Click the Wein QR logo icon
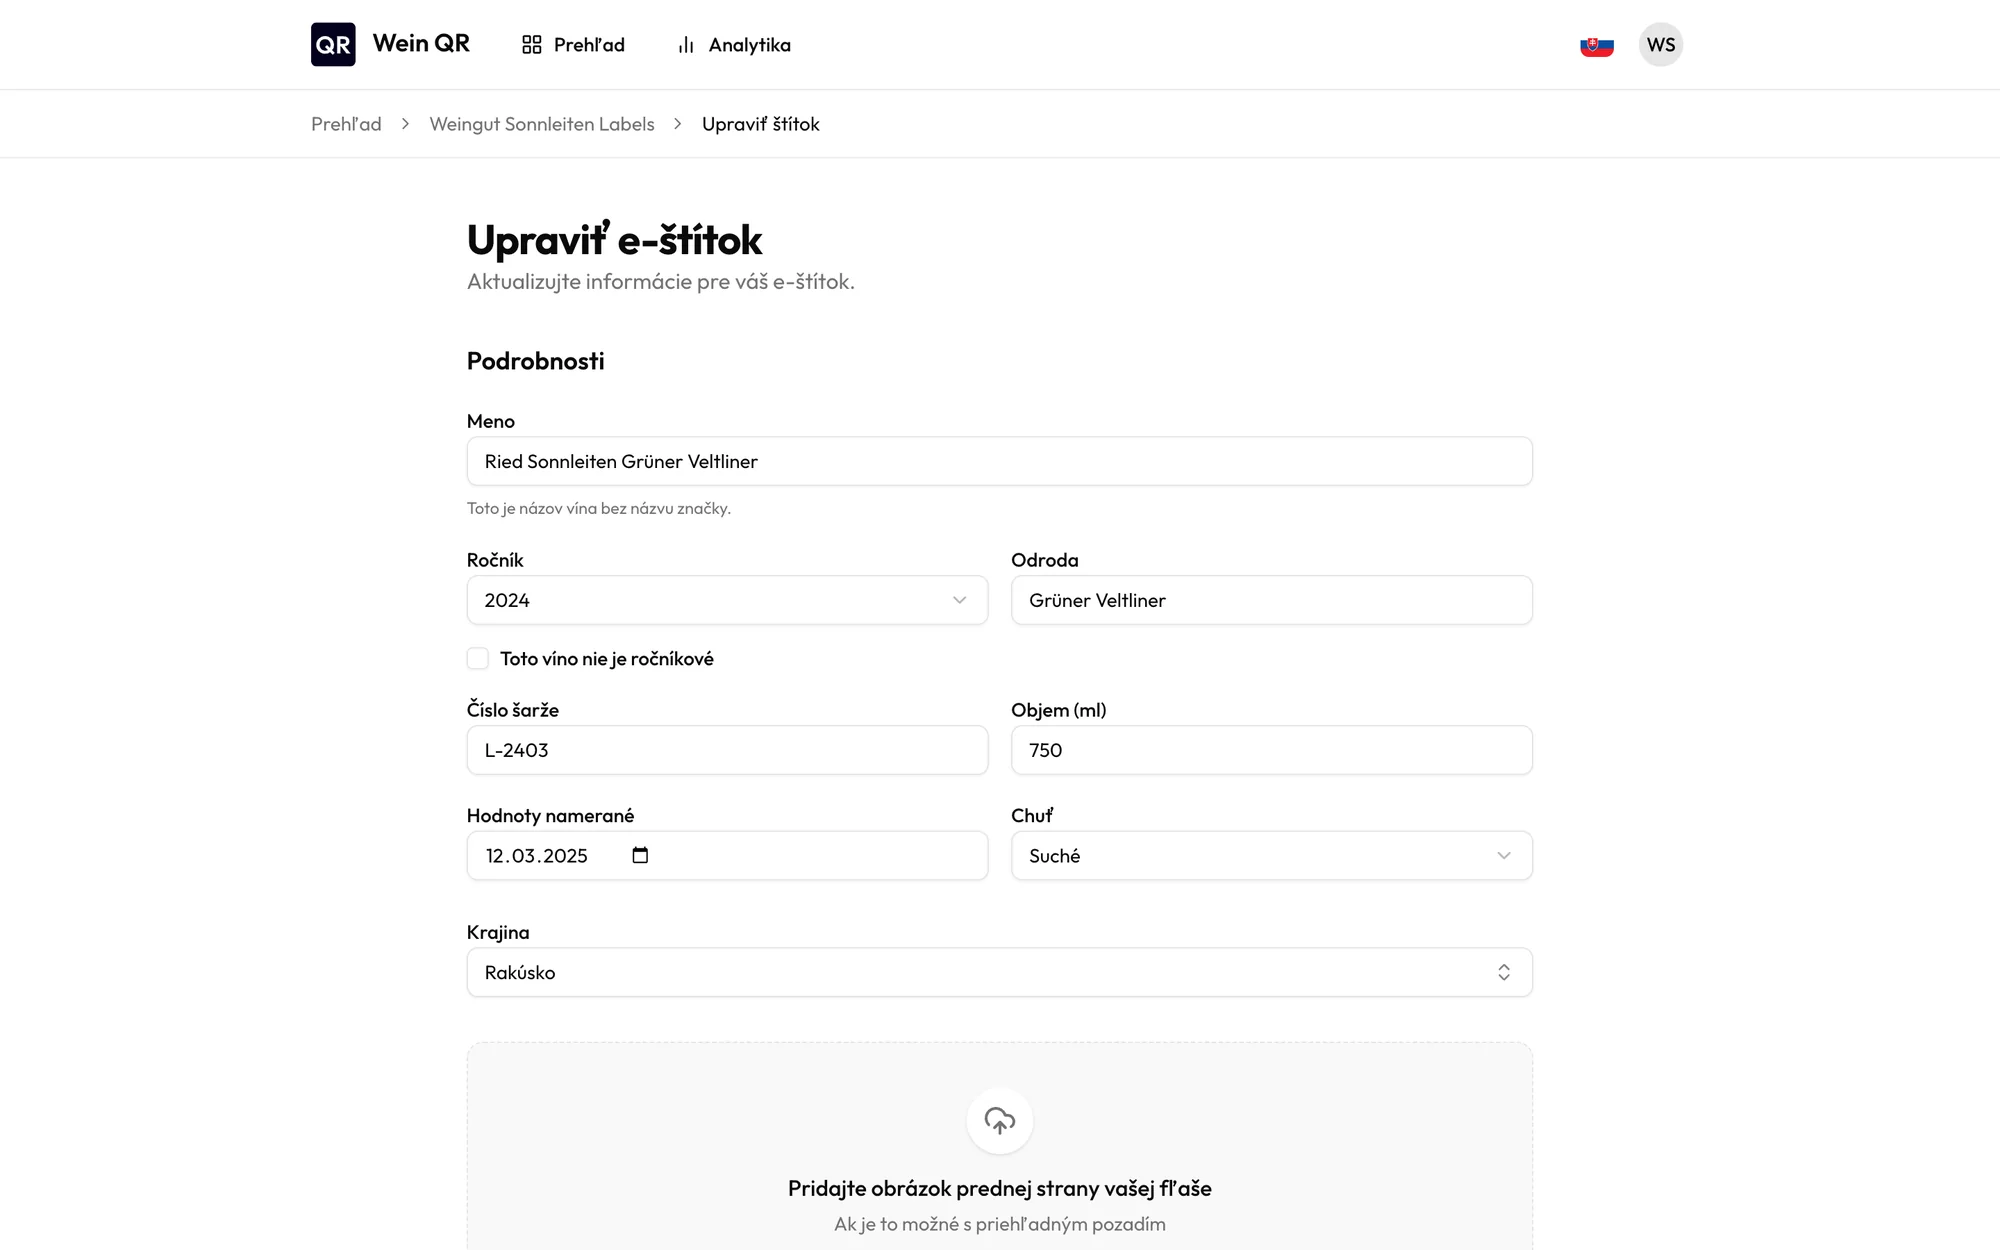Screen dimensions: 2000x1250 tap(333, 44)
